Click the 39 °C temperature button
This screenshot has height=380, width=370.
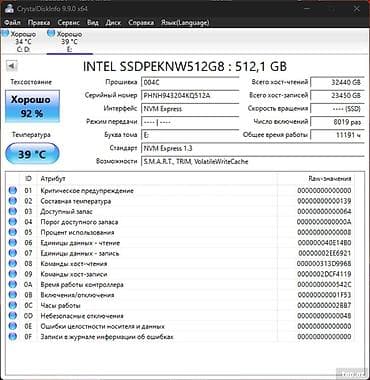(x=32, y=154)
